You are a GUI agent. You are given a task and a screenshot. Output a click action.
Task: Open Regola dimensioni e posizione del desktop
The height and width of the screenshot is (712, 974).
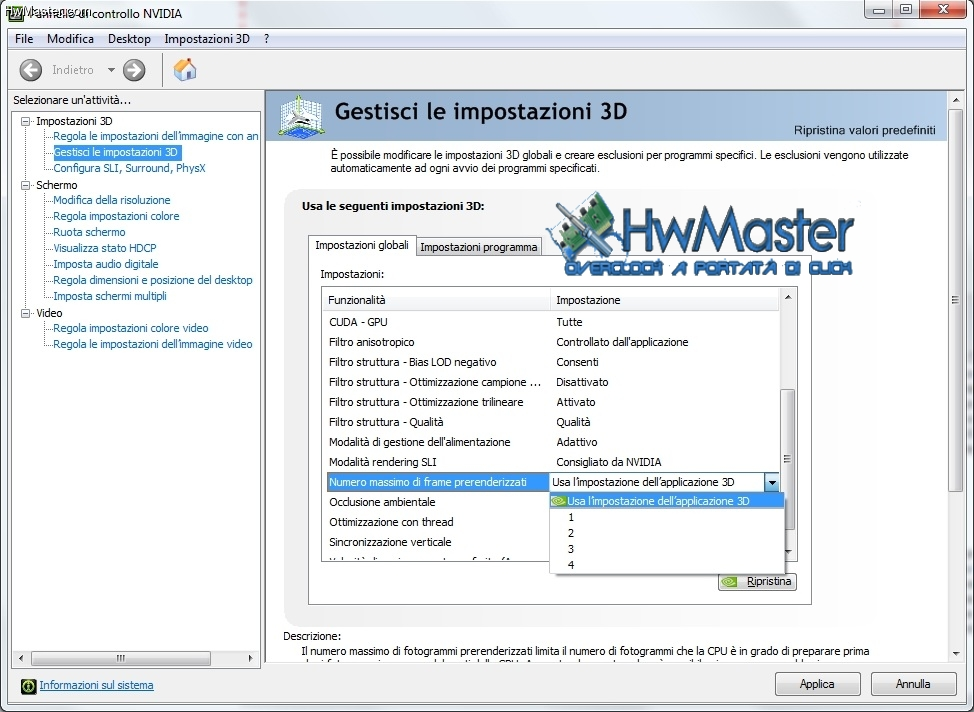point(153,280)
